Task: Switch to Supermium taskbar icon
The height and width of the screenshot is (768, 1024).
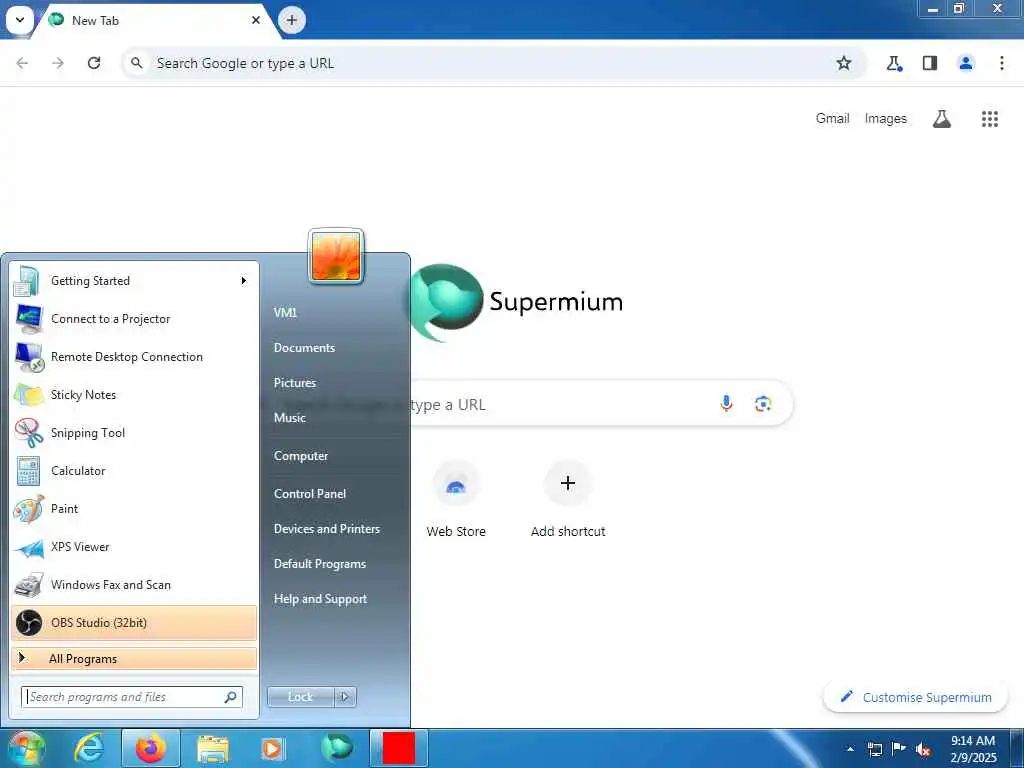Action: coord(337,748)
